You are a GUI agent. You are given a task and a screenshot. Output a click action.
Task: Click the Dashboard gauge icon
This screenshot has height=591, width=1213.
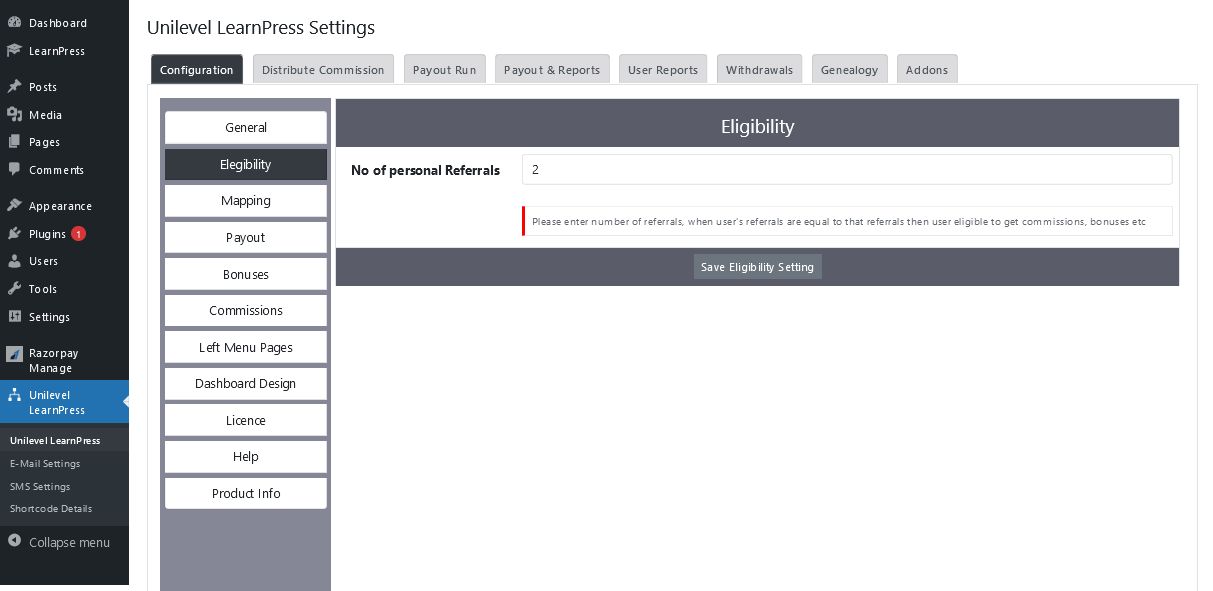pyautogui.click(x=14, y=23)
